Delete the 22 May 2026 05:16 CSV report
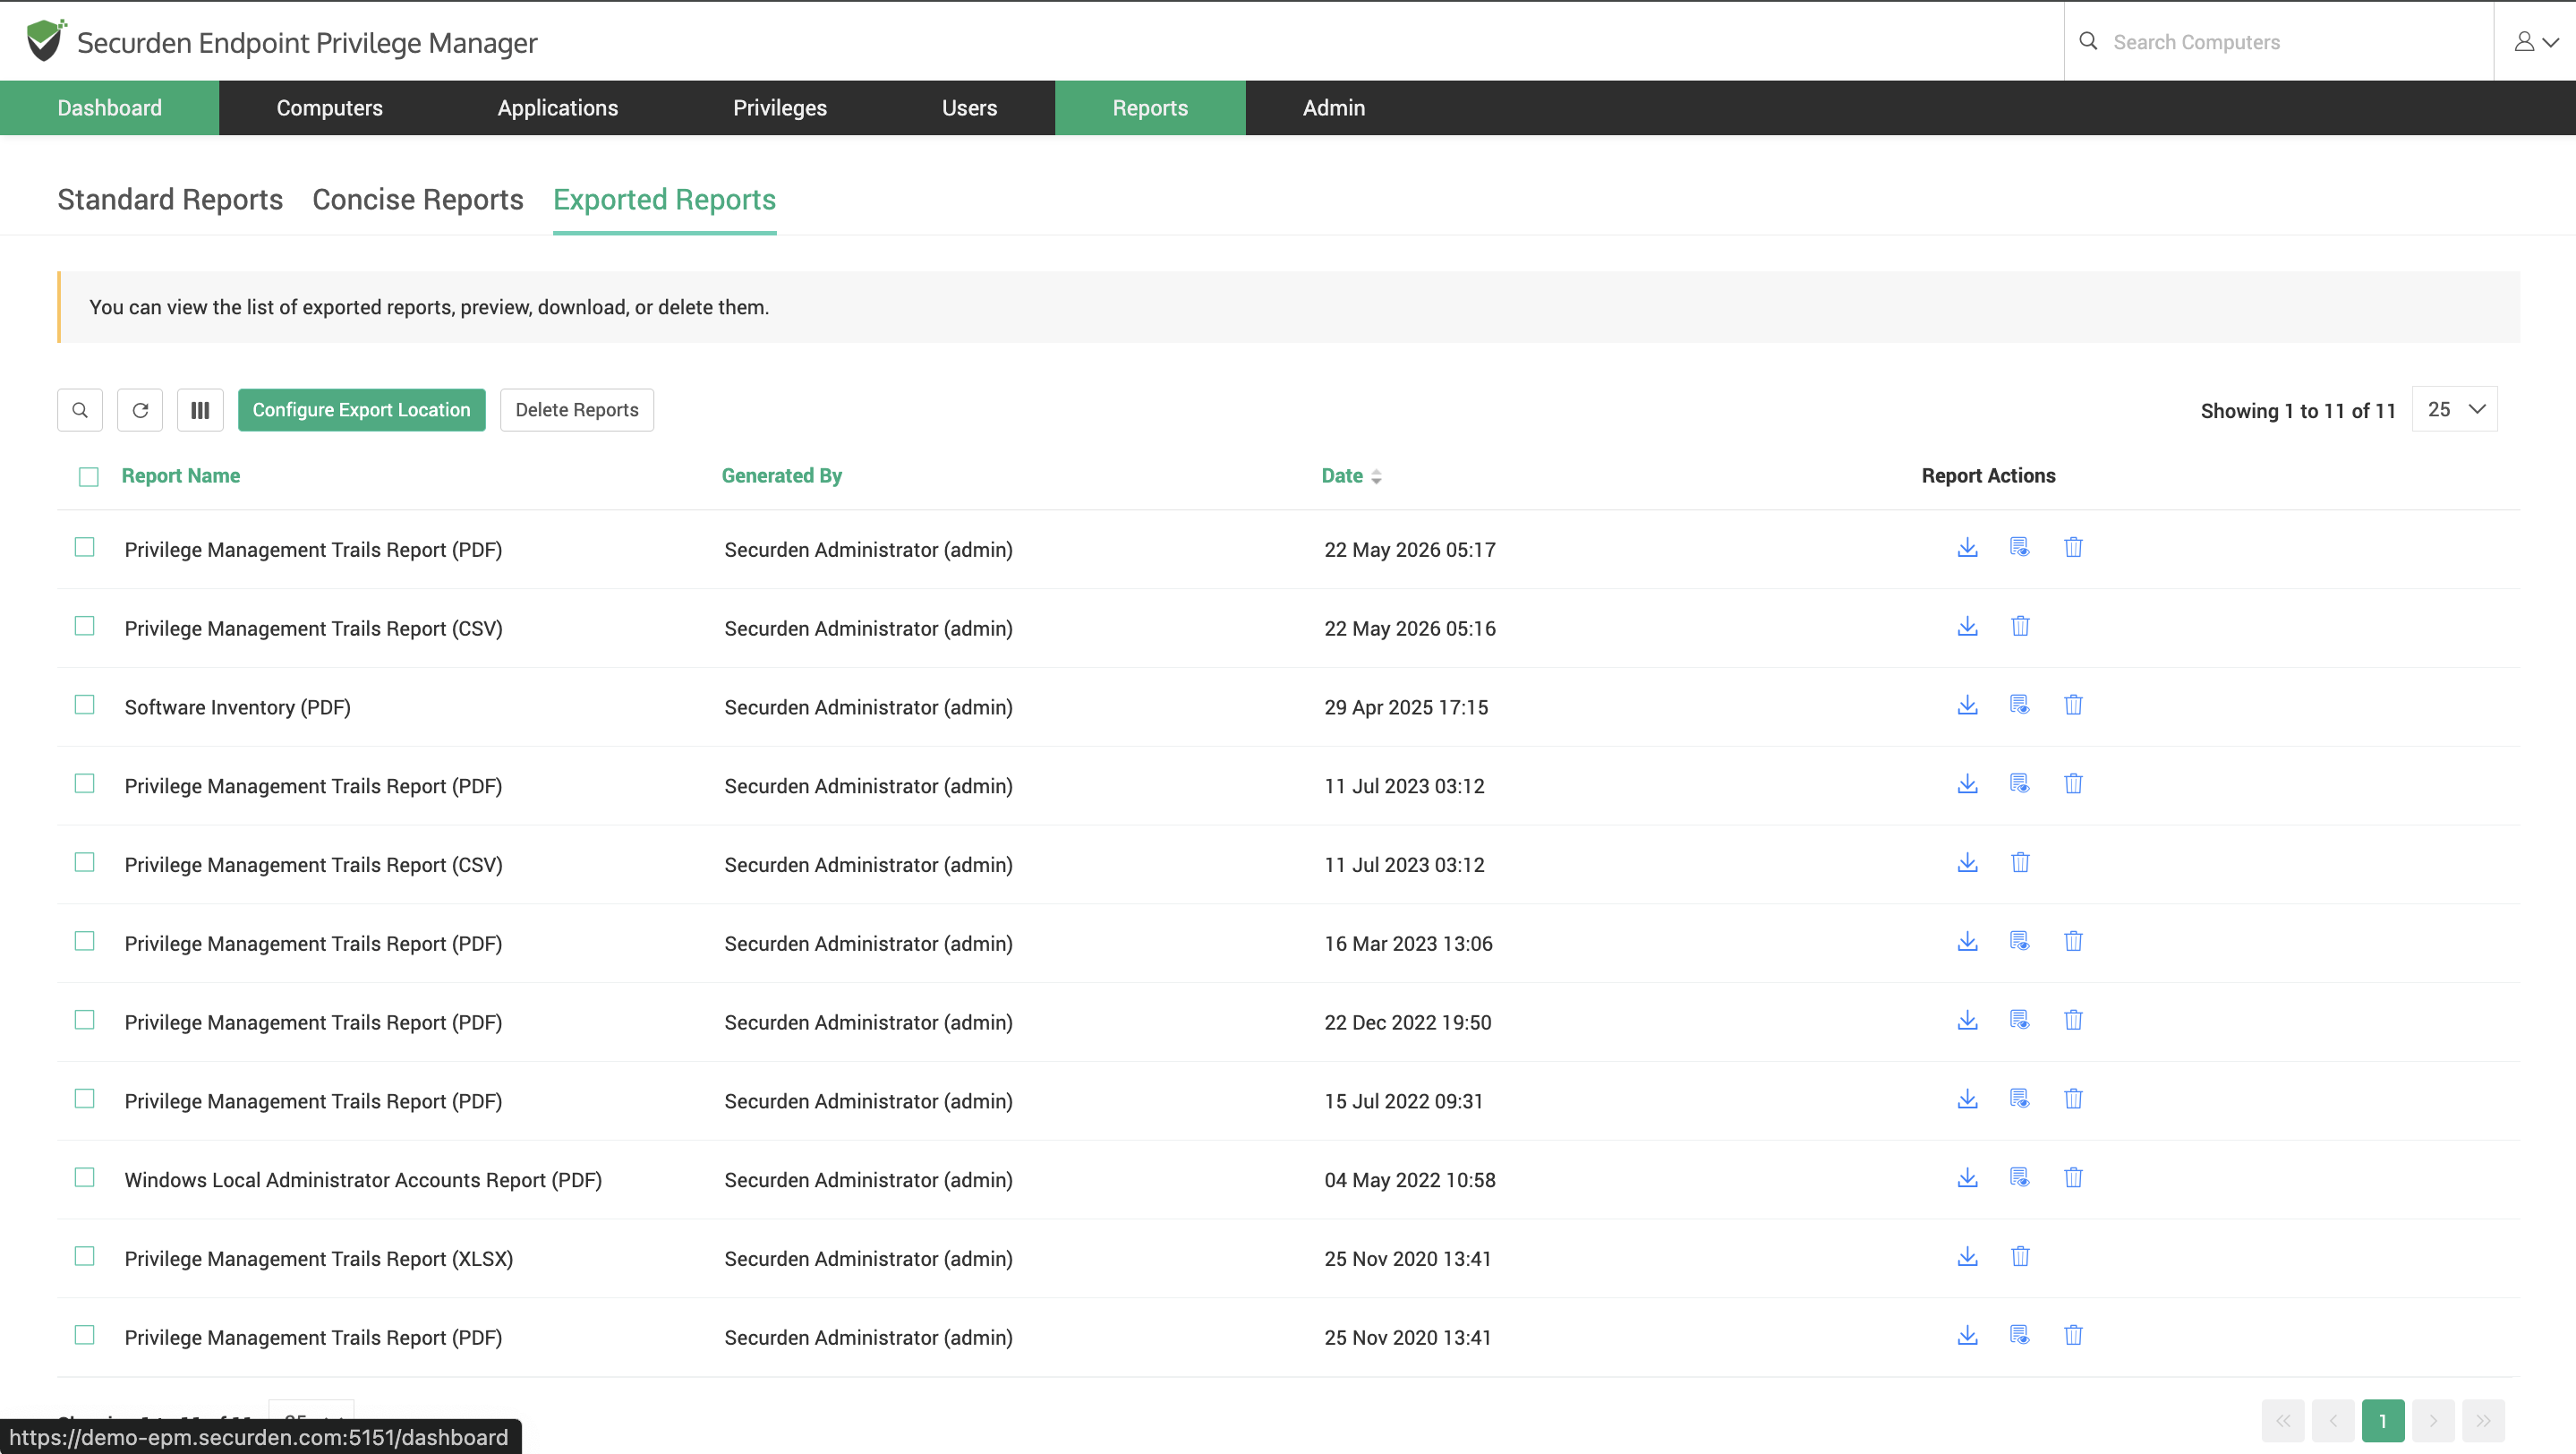 pos(2020,627)
